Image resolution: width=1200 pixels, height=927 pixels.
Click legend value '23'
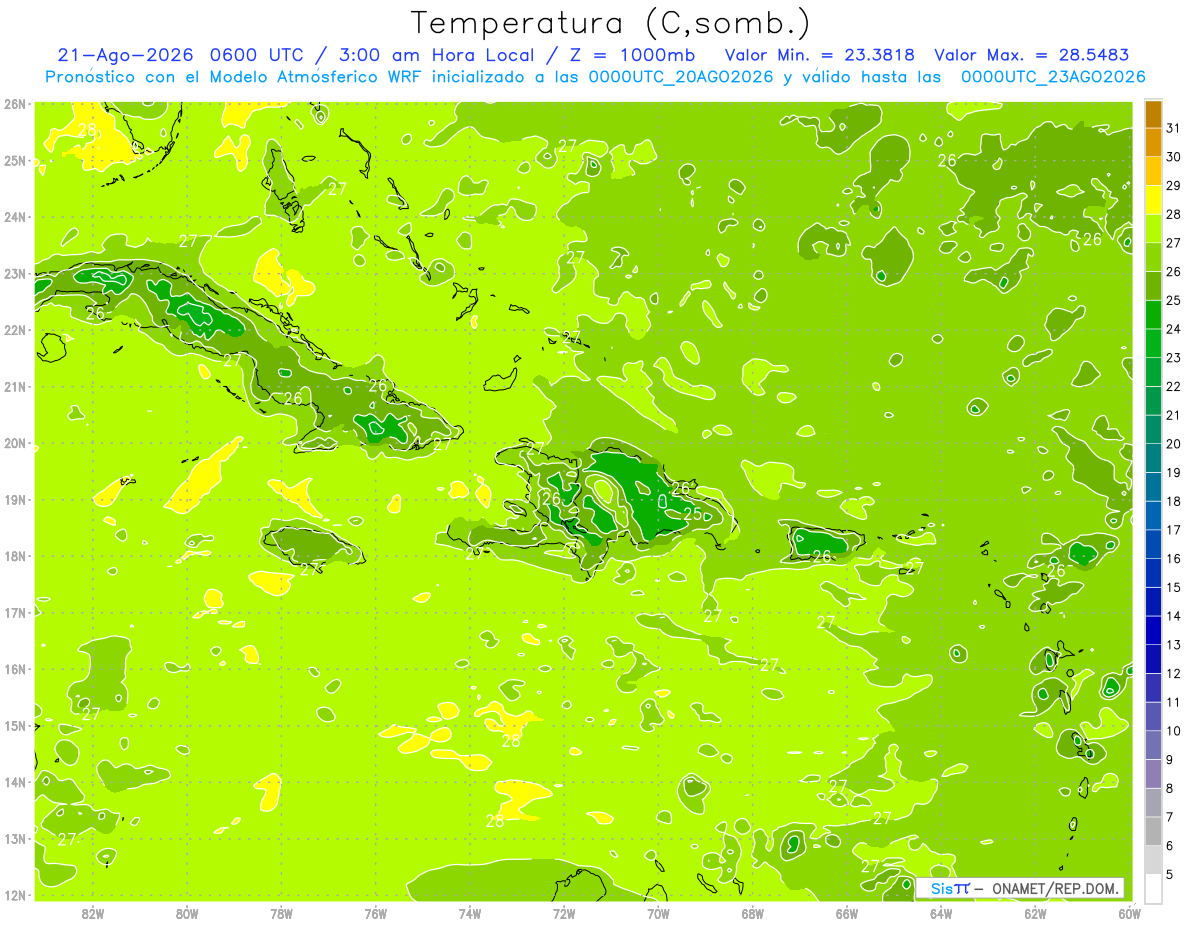(x=1173, y=358)
